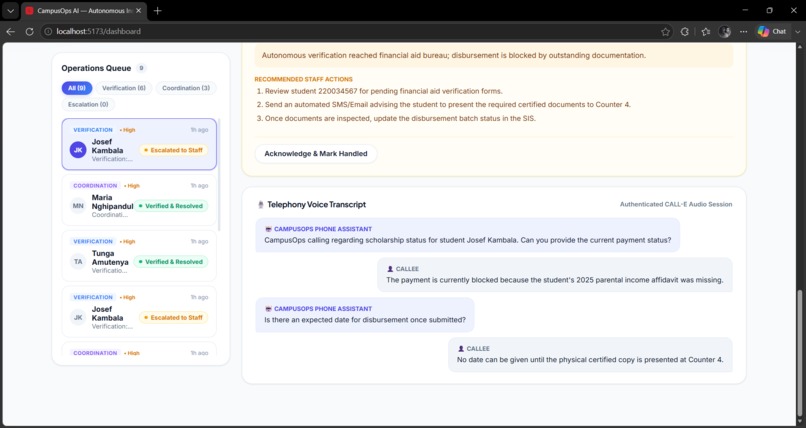Screen dimensions: 806x428
Task: Open the browser profile avatar
Action: click(x=725, y=31)
